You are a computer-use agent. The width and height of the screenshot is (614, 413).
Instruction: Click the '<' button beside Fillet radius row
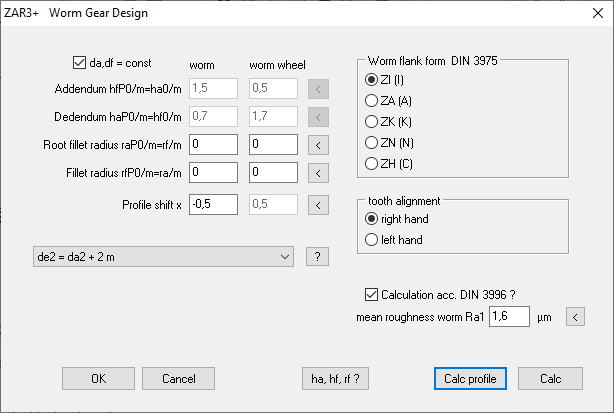click(x=317, y=174)
